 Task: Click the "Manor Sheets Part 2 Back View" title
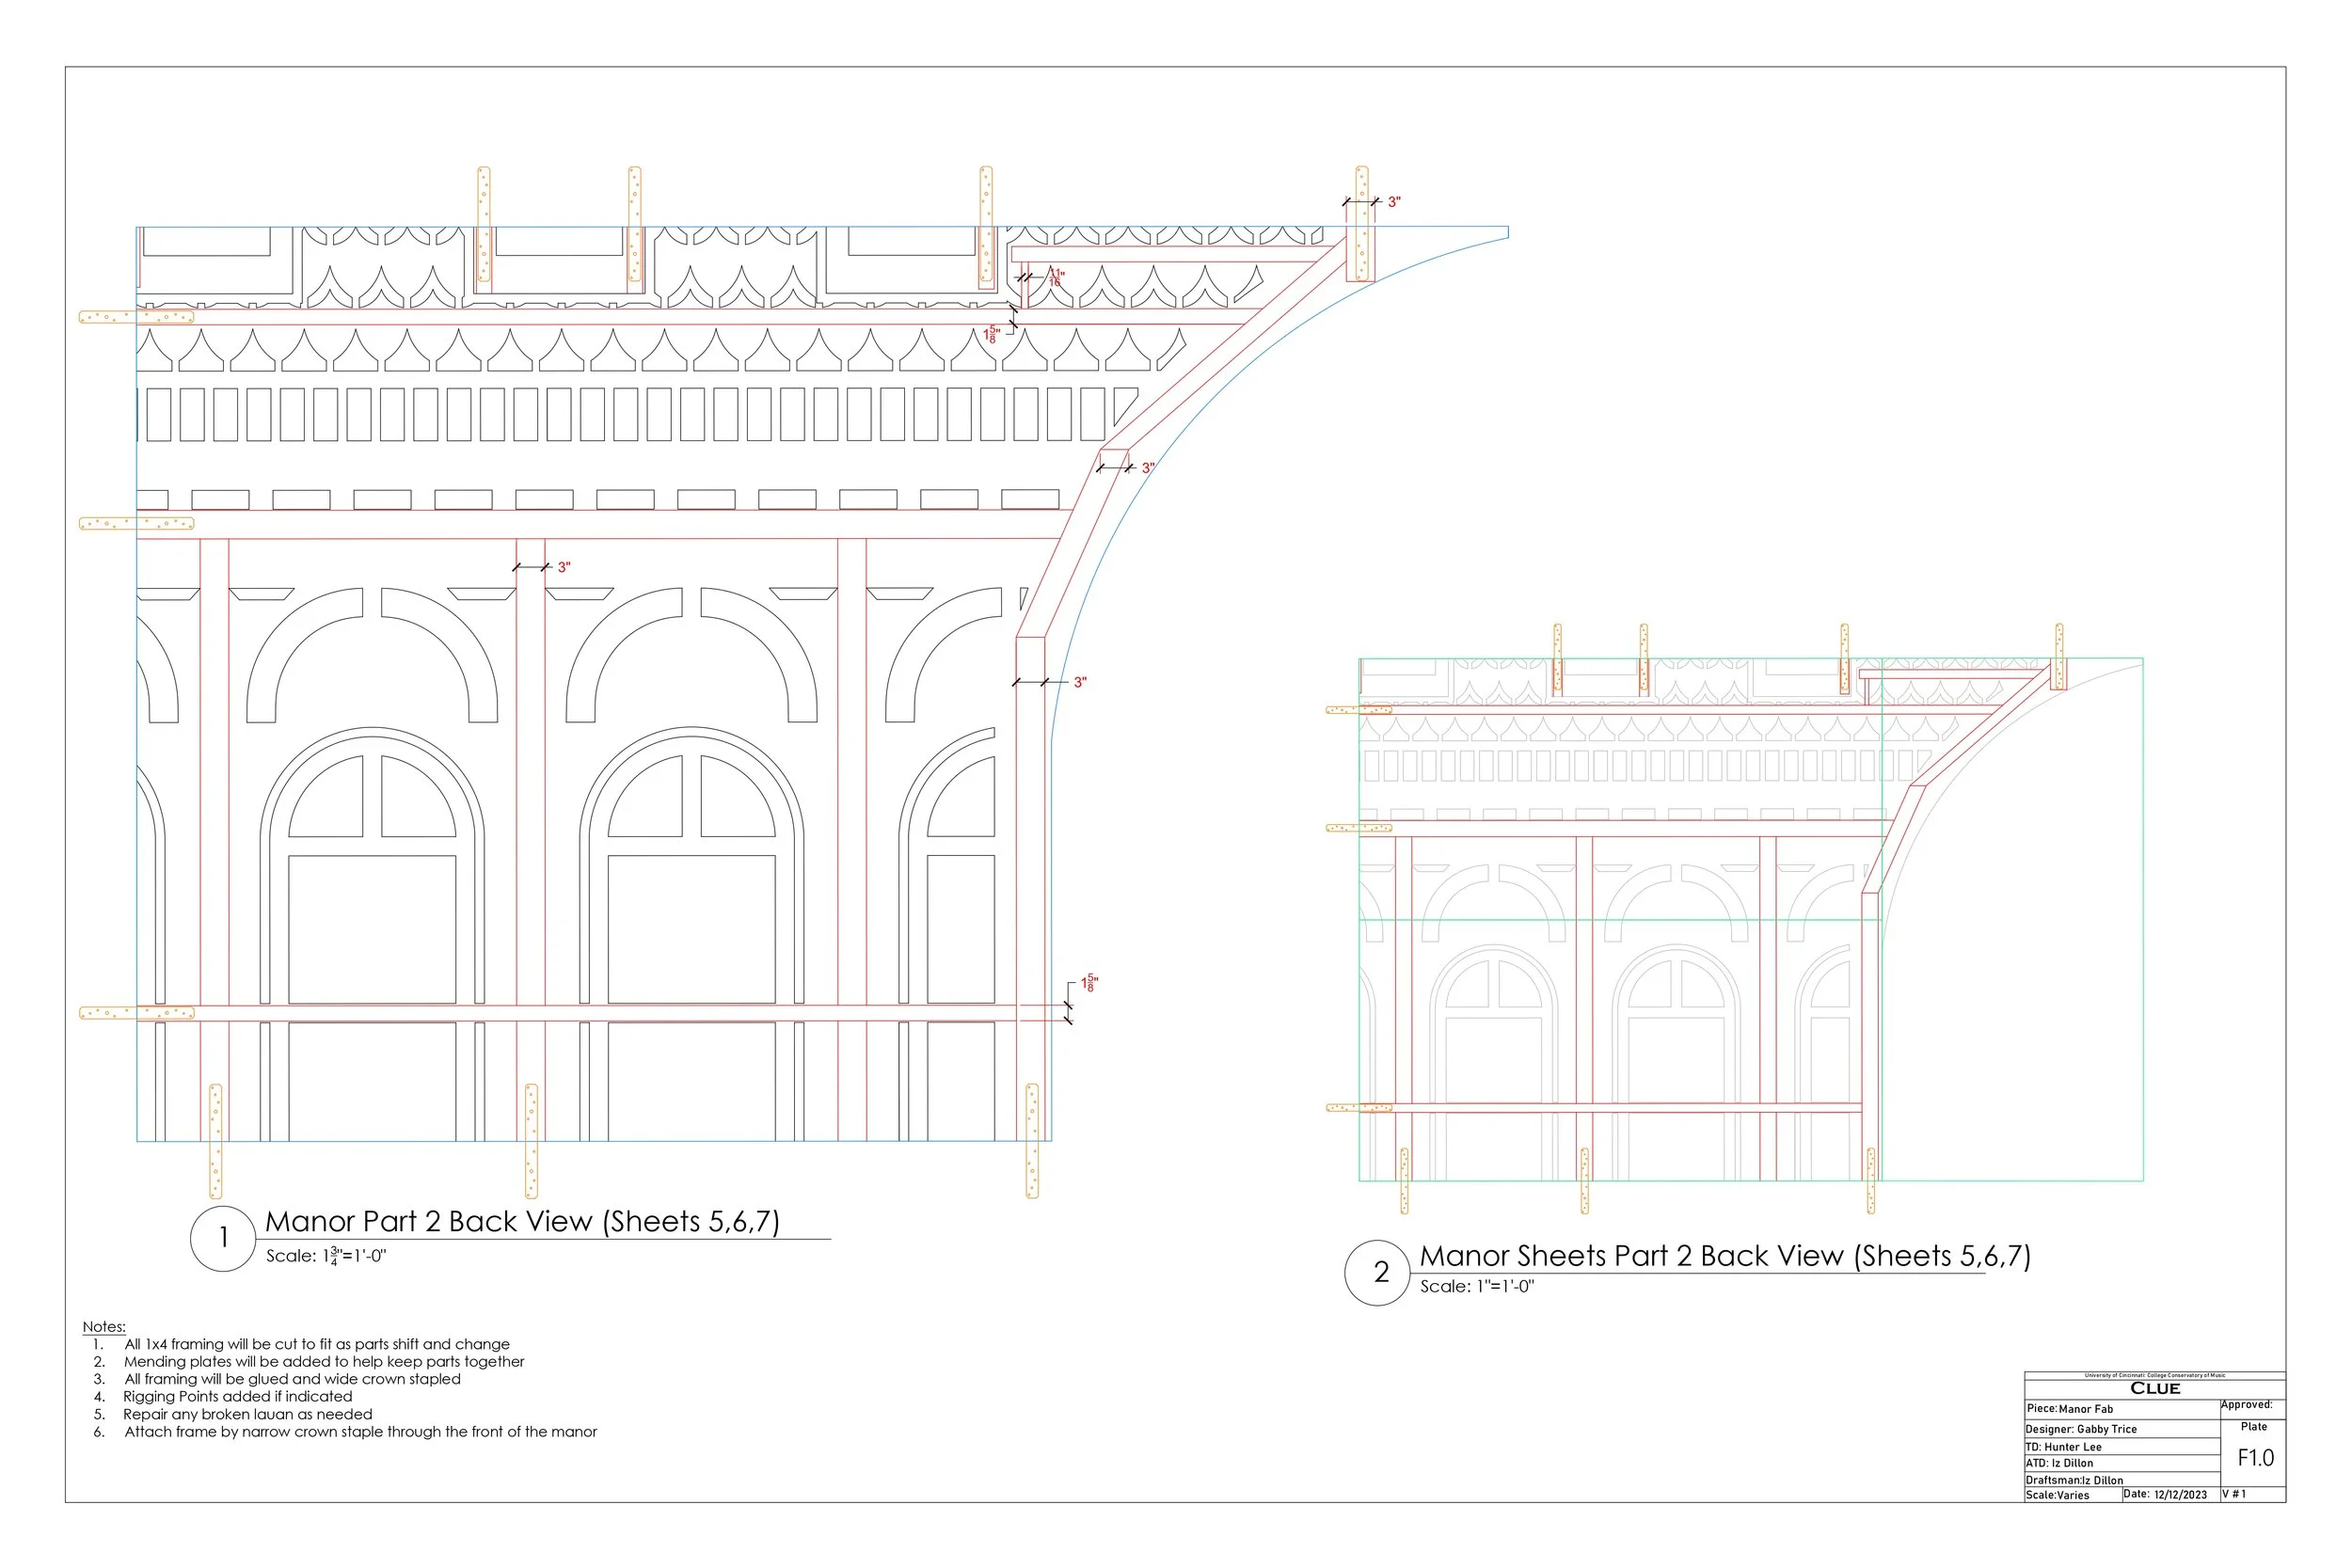(1725, 1256)
